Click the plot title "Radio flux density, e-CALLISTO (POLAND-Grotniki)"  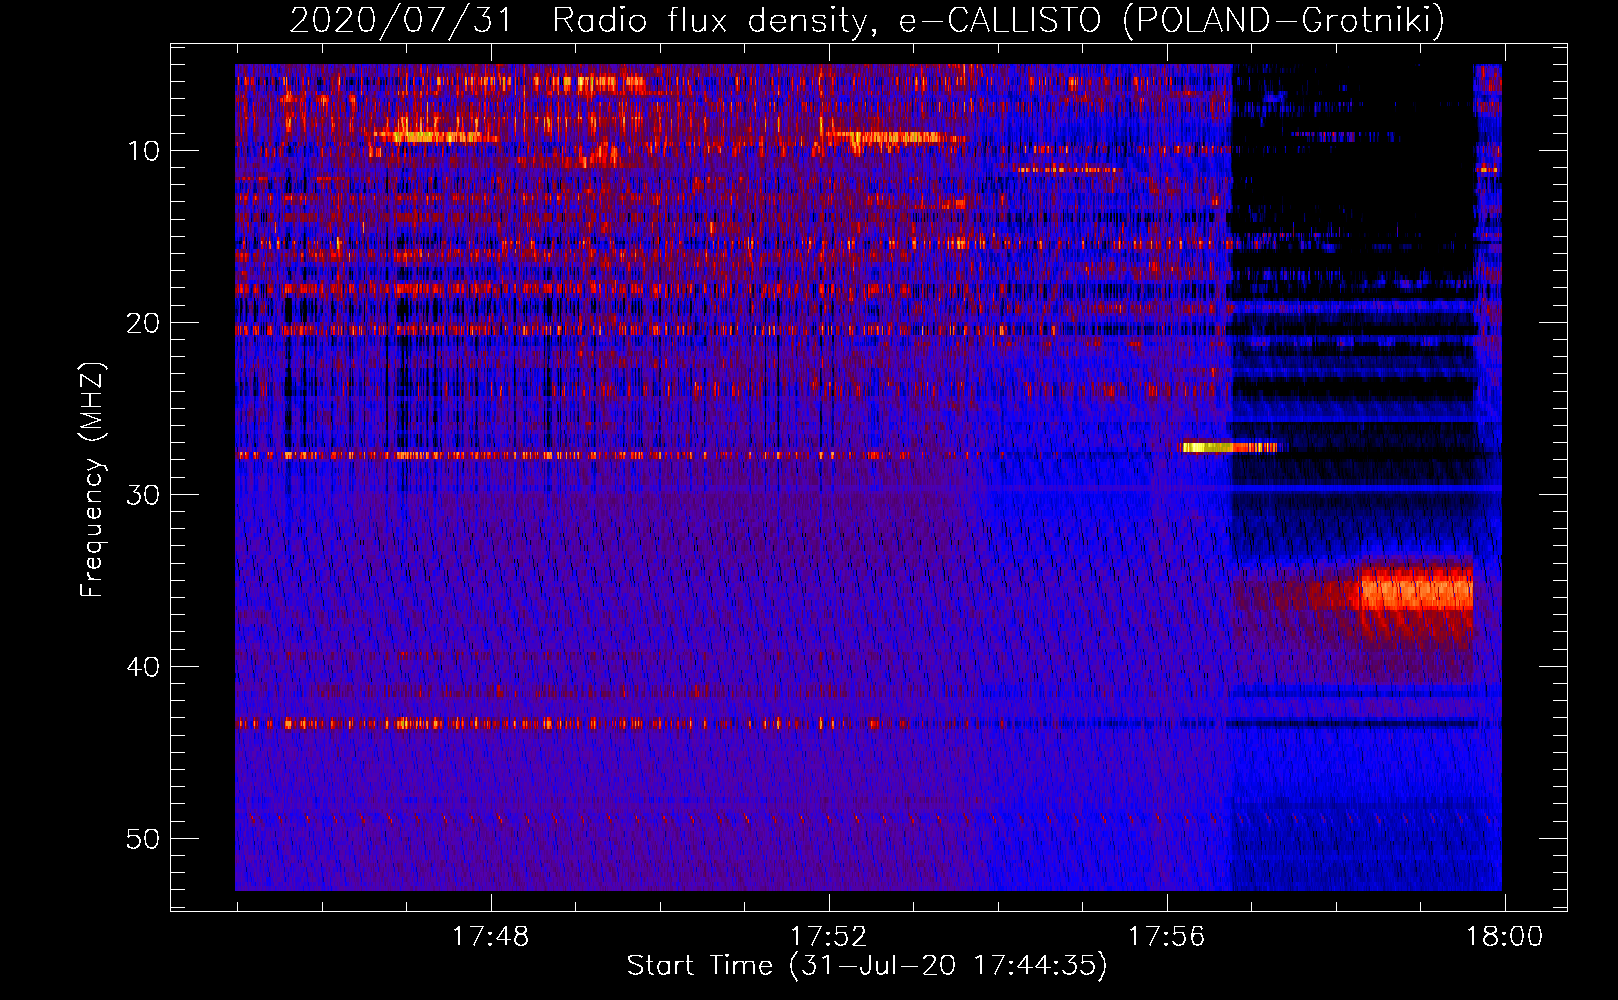[998, 20]
